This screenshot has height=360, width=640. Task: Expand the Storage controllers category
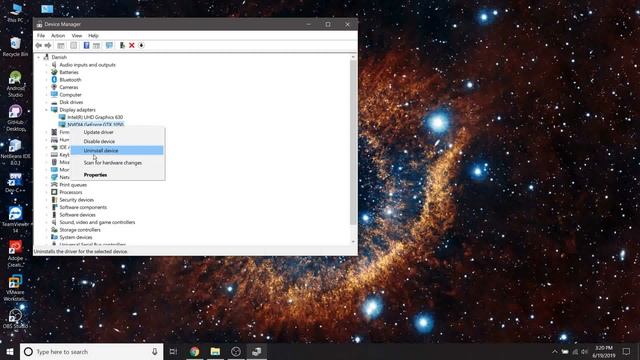click(47, 230)
